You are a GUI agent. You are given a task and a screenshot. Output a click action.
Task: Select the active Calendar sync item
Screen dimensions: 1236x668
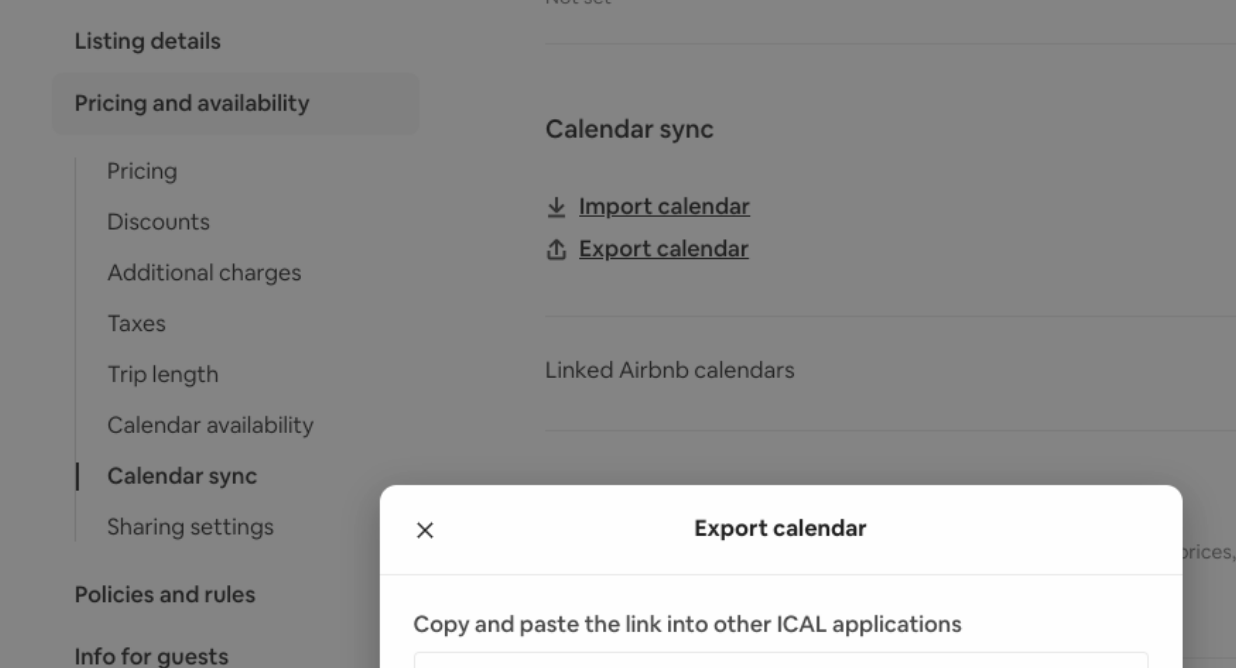(x=182, y=476)
